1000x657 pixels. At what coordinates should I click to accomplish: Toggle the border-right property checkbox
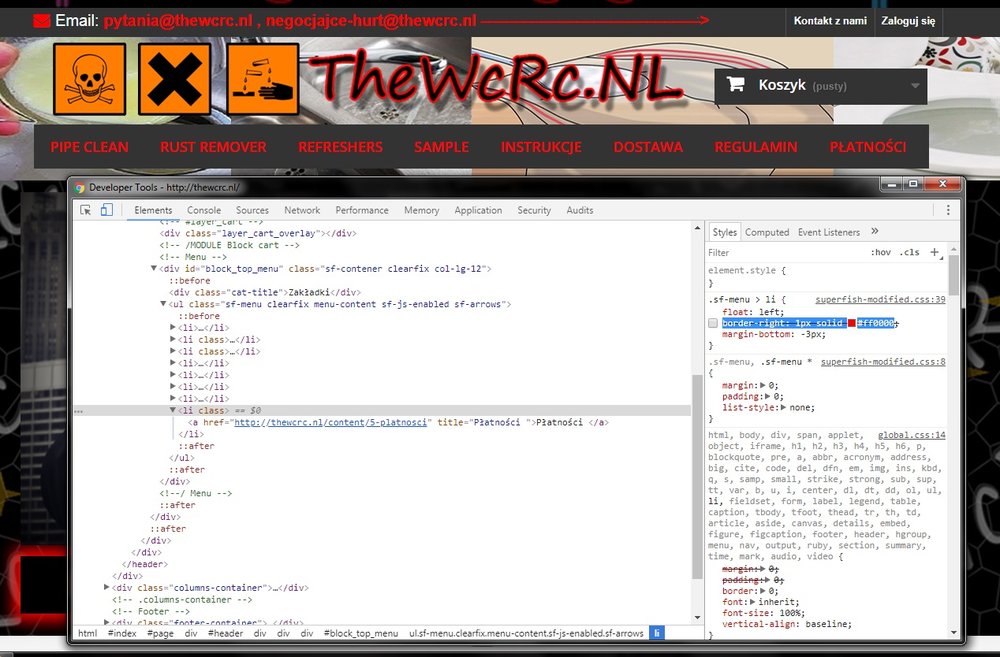[x=713, y=323]
